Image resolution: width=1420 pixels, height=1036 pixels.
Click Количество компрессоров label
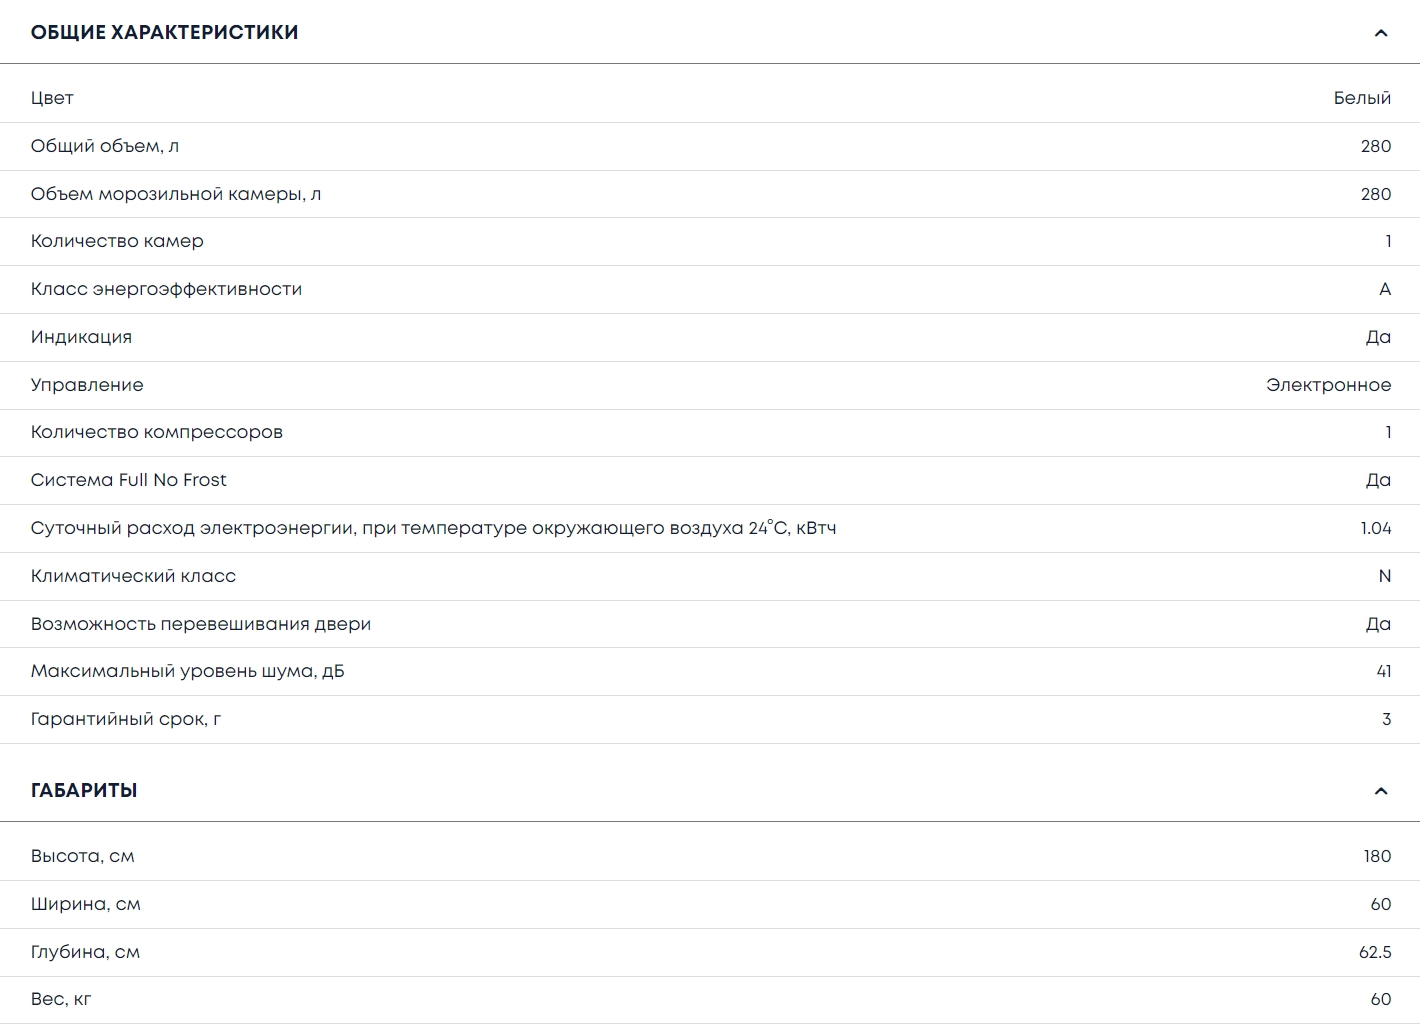point(157,432)
